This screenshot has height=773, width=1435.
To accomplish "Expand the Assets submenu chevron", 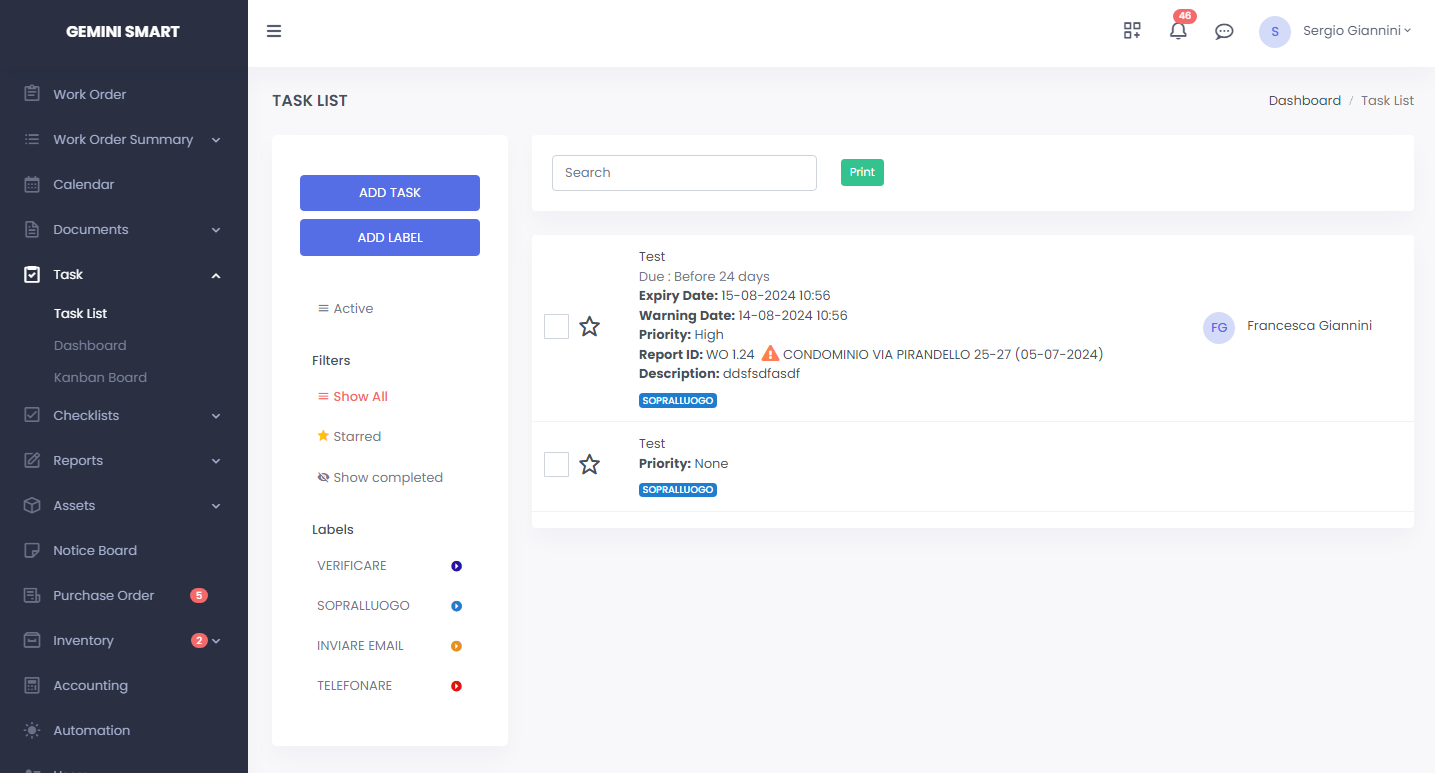I will (x=216, y=506).
